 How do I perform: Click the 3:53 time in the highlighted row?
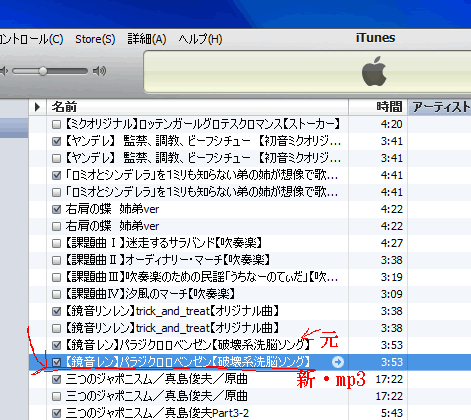tap(391, 362)
